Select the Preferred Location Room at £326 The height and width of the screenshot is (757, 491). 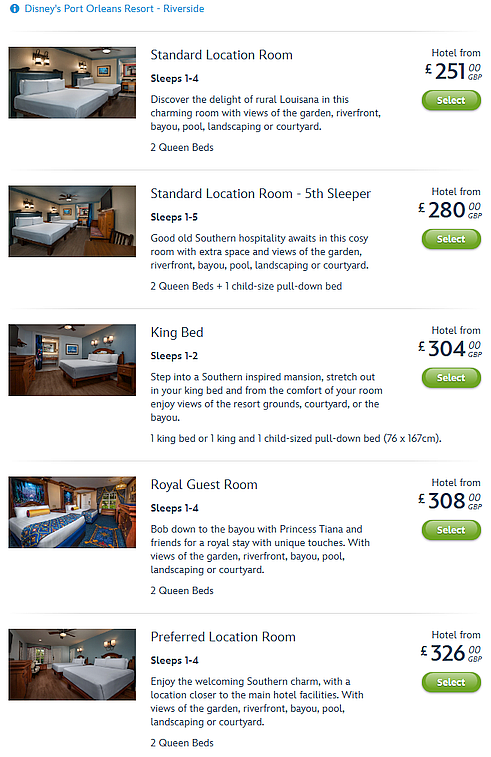click(x=451, y=682)
